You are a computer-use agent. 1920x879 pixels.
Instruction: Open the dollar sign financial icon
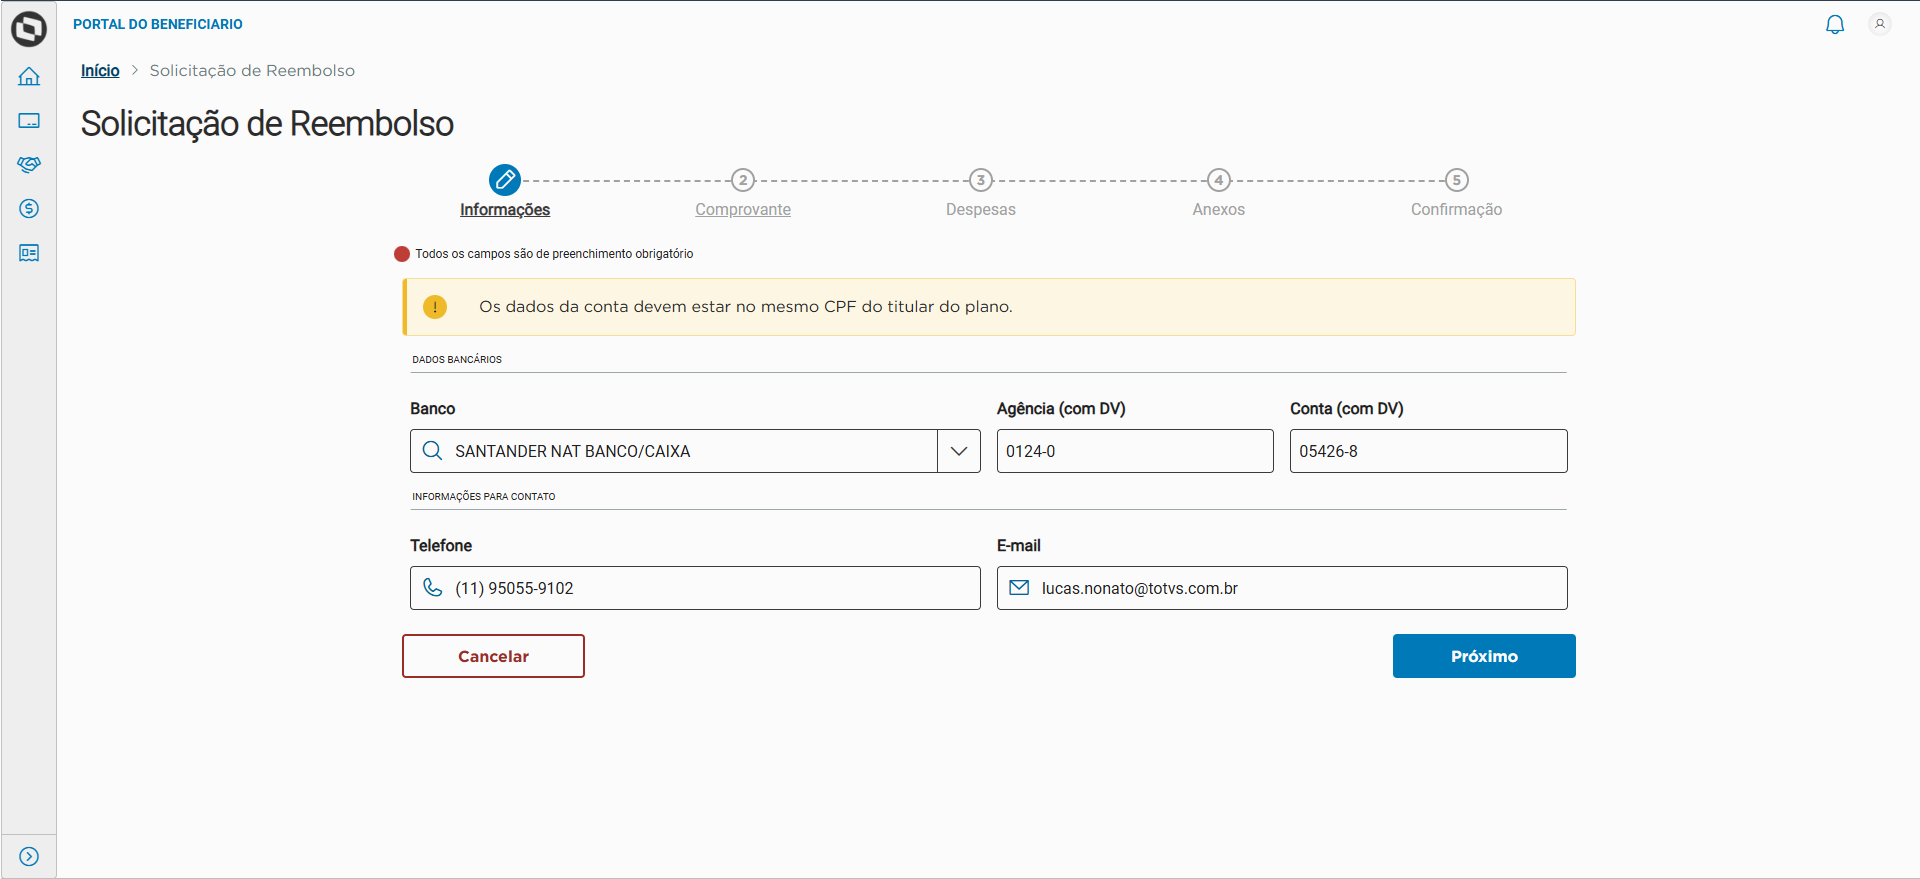29,209
